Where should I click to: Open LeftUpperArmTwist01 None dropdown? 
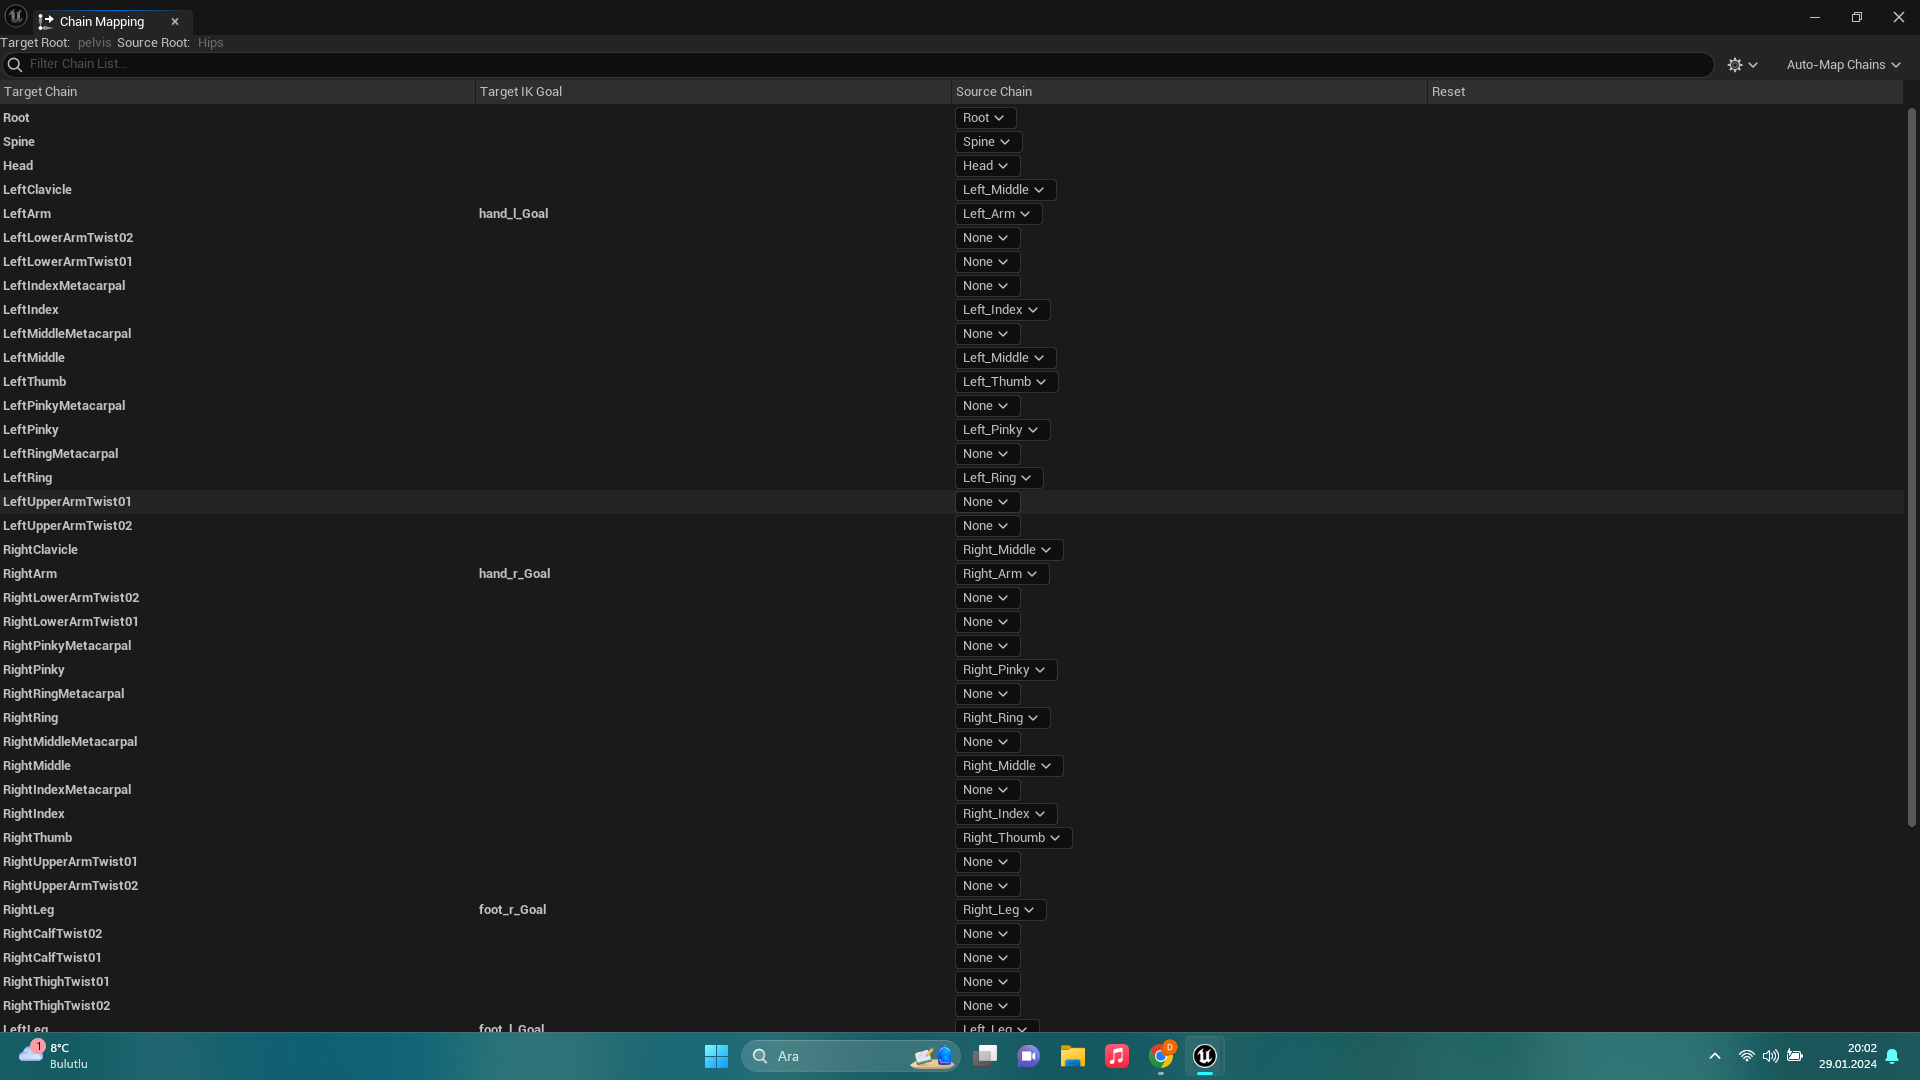[986, 502]
